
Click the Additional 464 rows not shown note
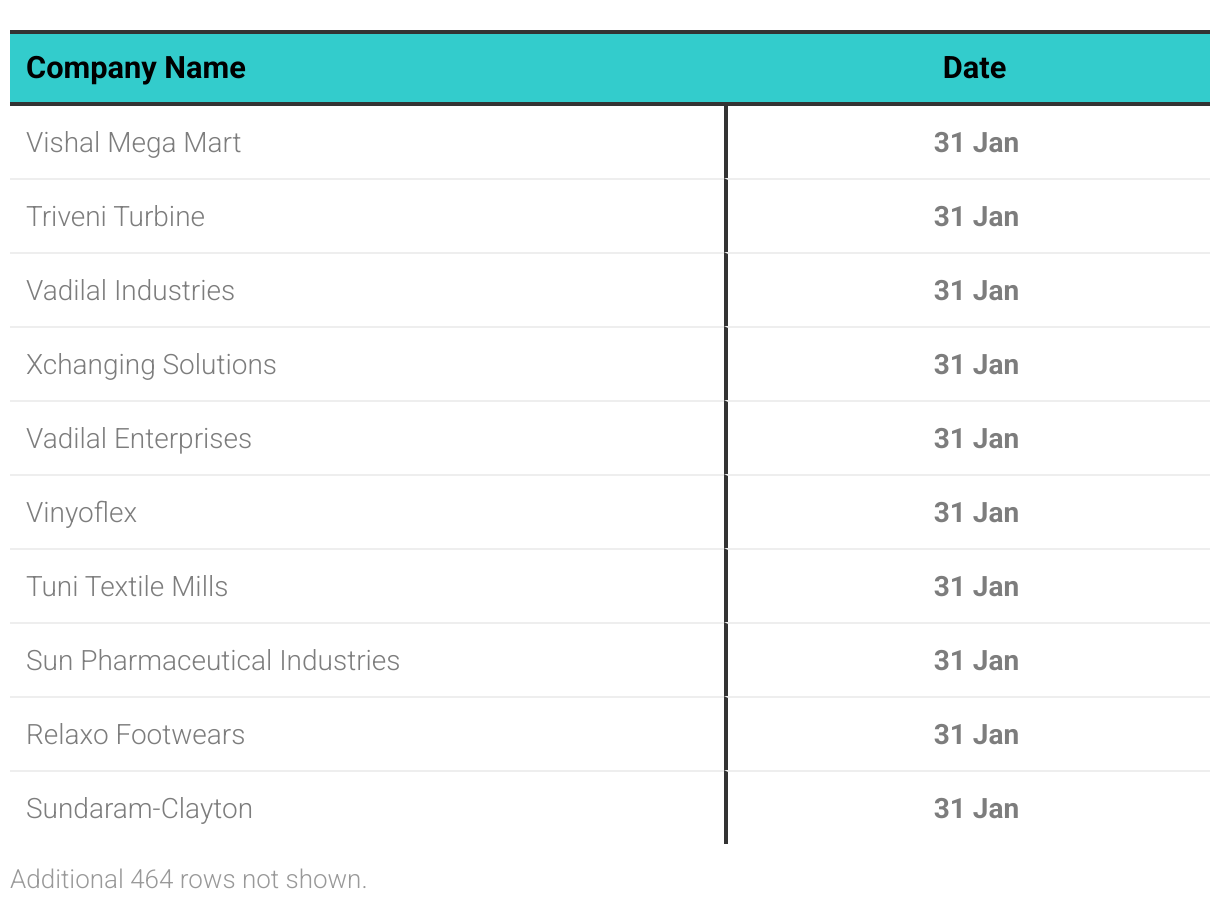189,880
